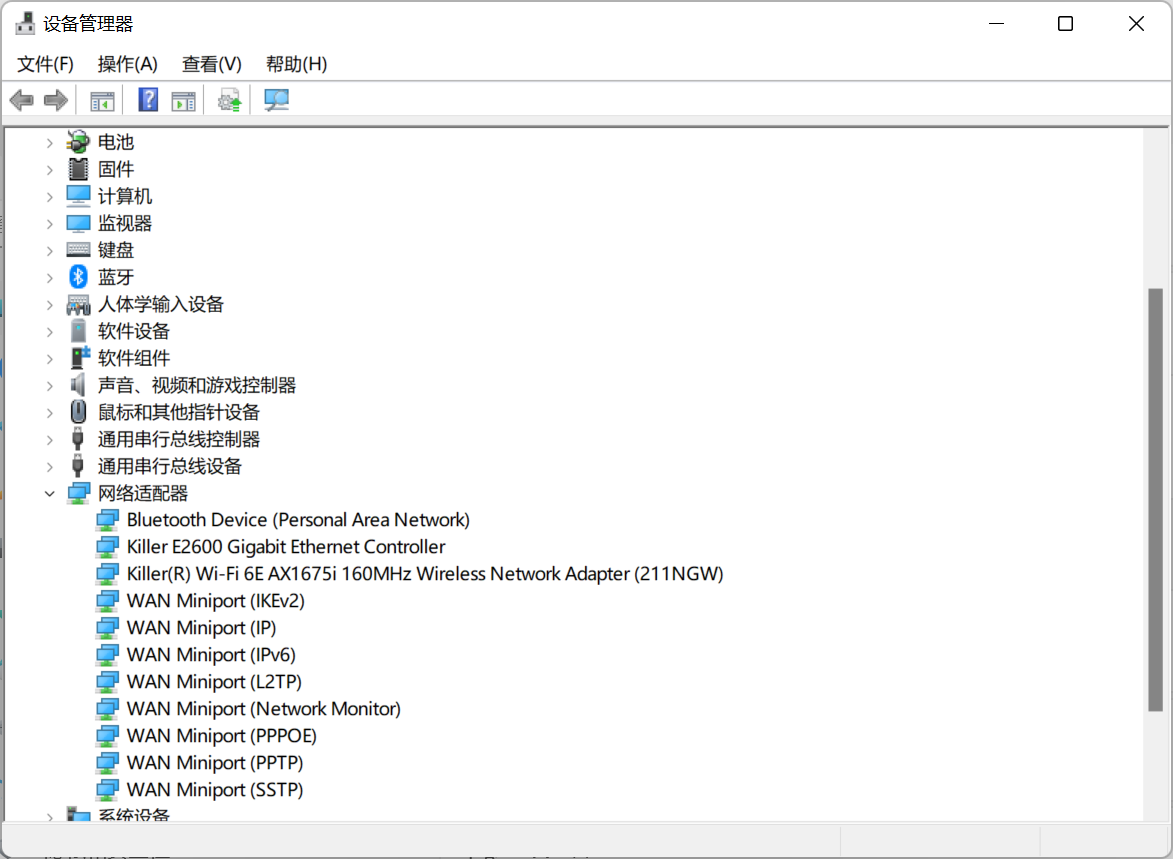This screenshot has height=859, width=1173.
Task: Expand the 监视器 category
Action: coord(49,224)
